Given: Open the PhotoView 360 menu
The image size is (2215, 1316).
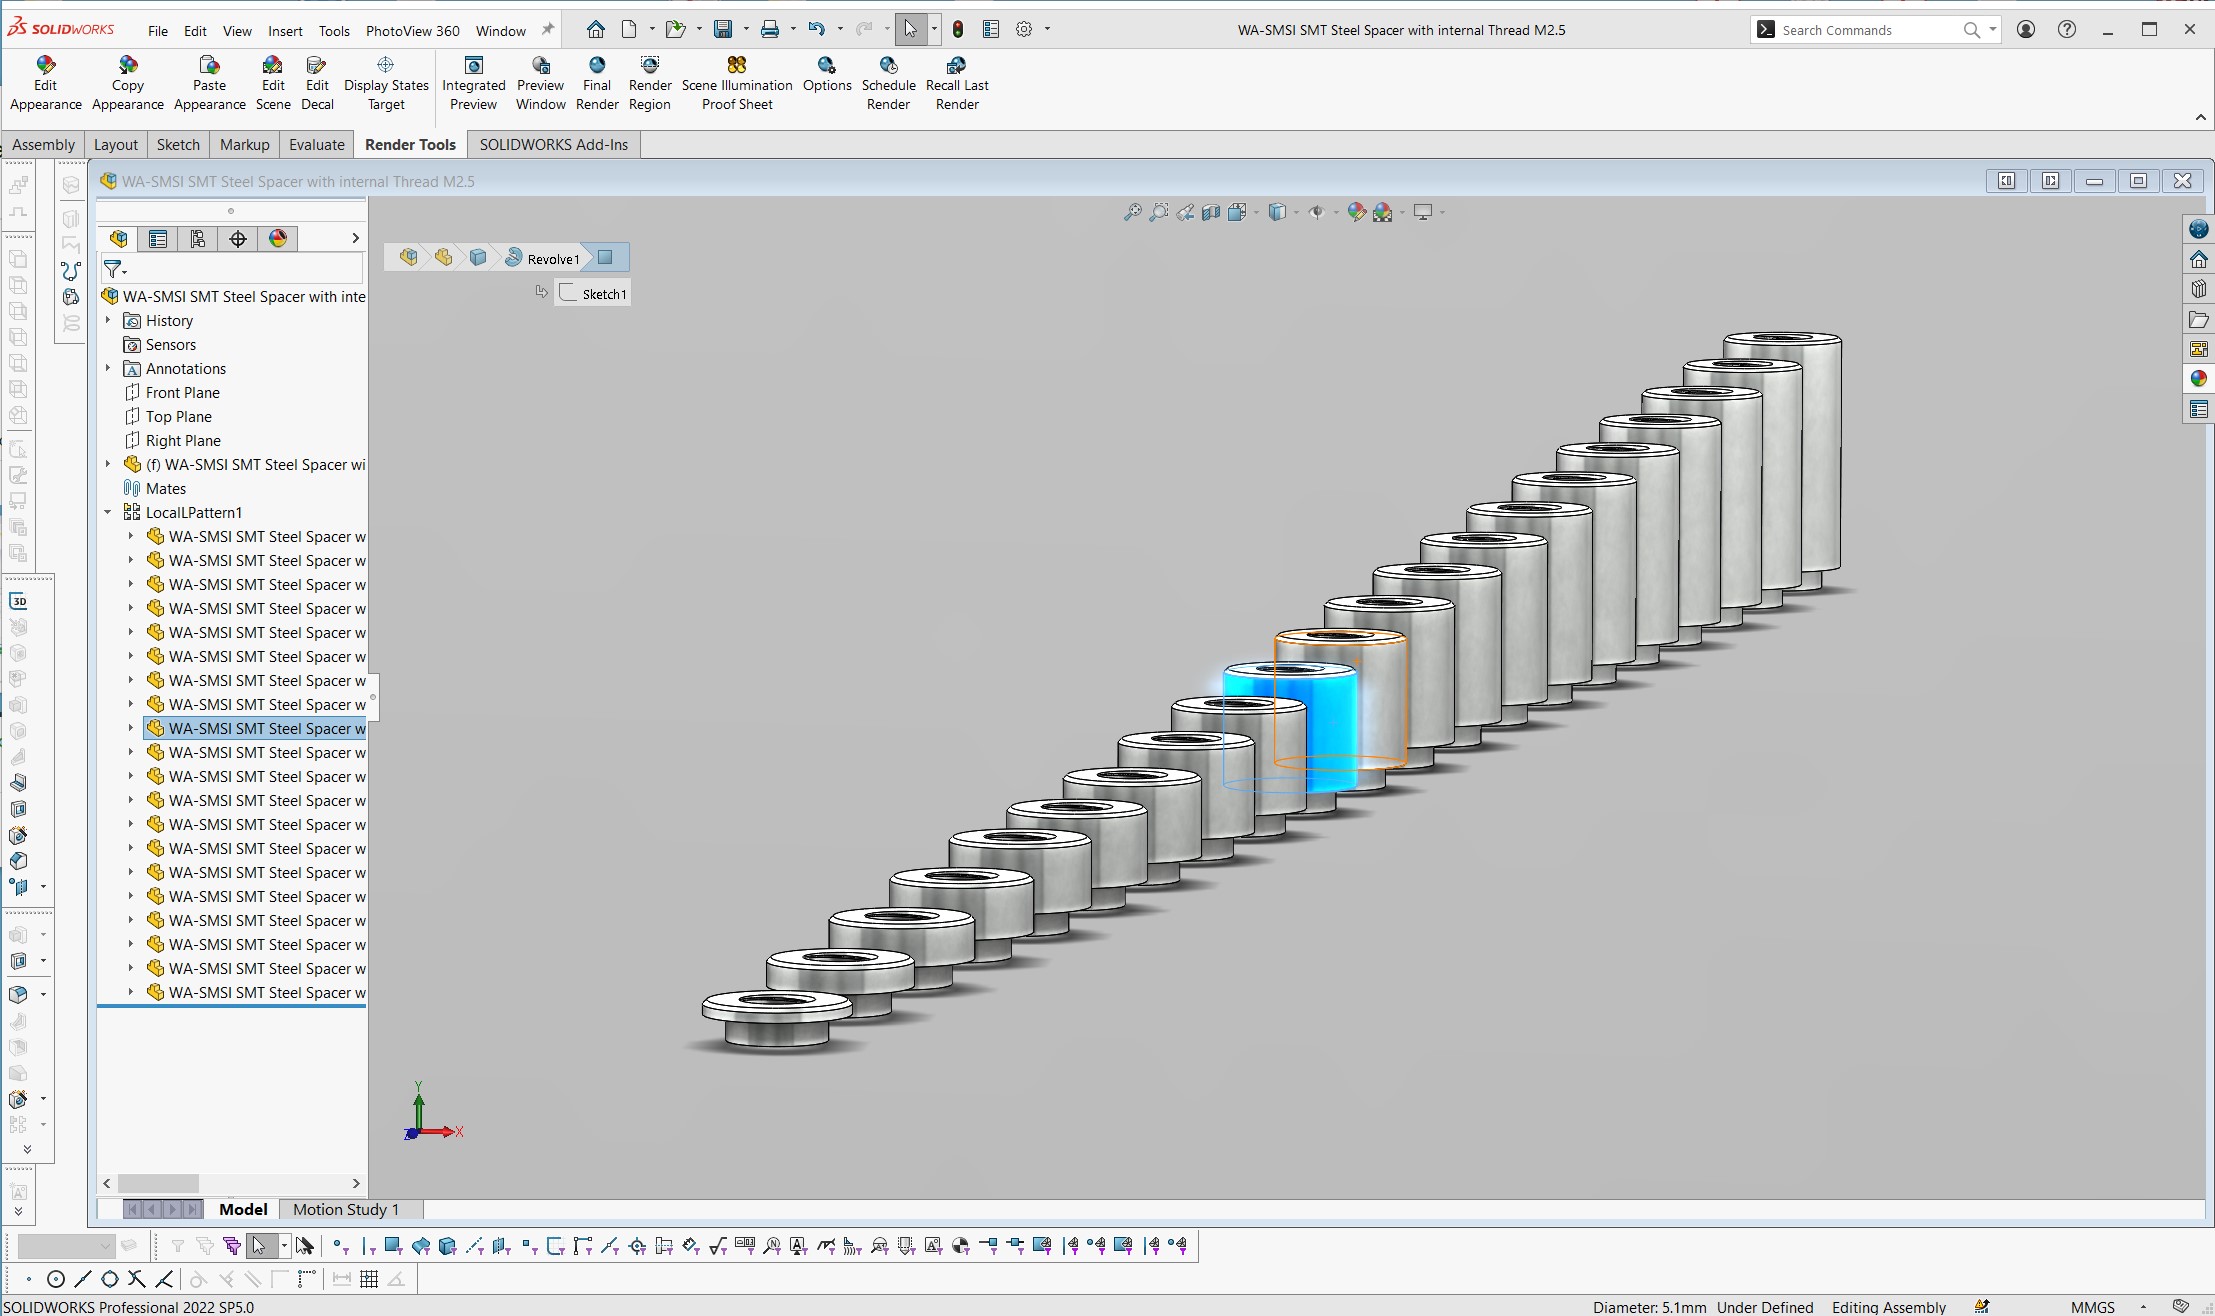Looking at the screenshot, I should (412, 31).
